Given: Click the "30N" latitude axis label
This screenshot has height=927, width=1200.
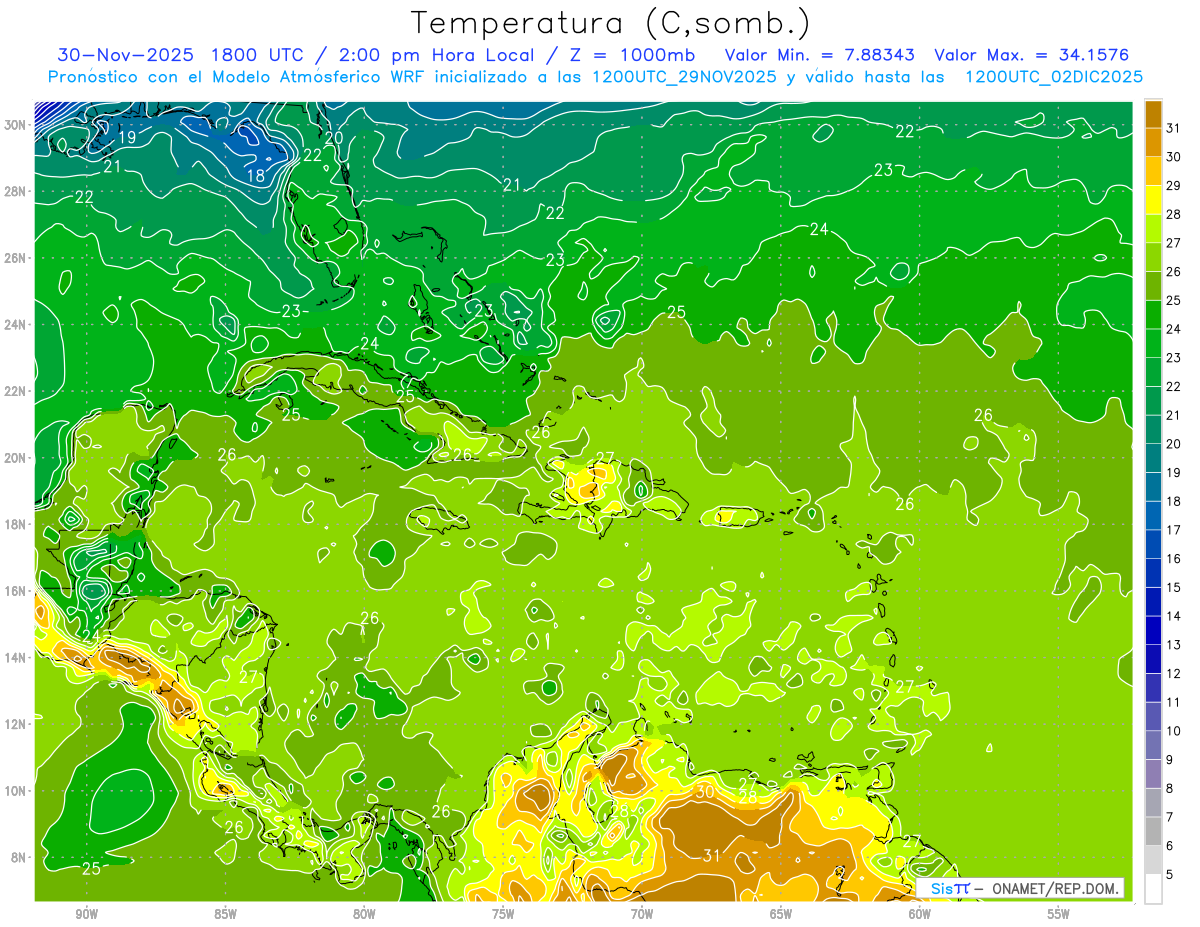Looking at the screenshot, I should click(16, 125).
